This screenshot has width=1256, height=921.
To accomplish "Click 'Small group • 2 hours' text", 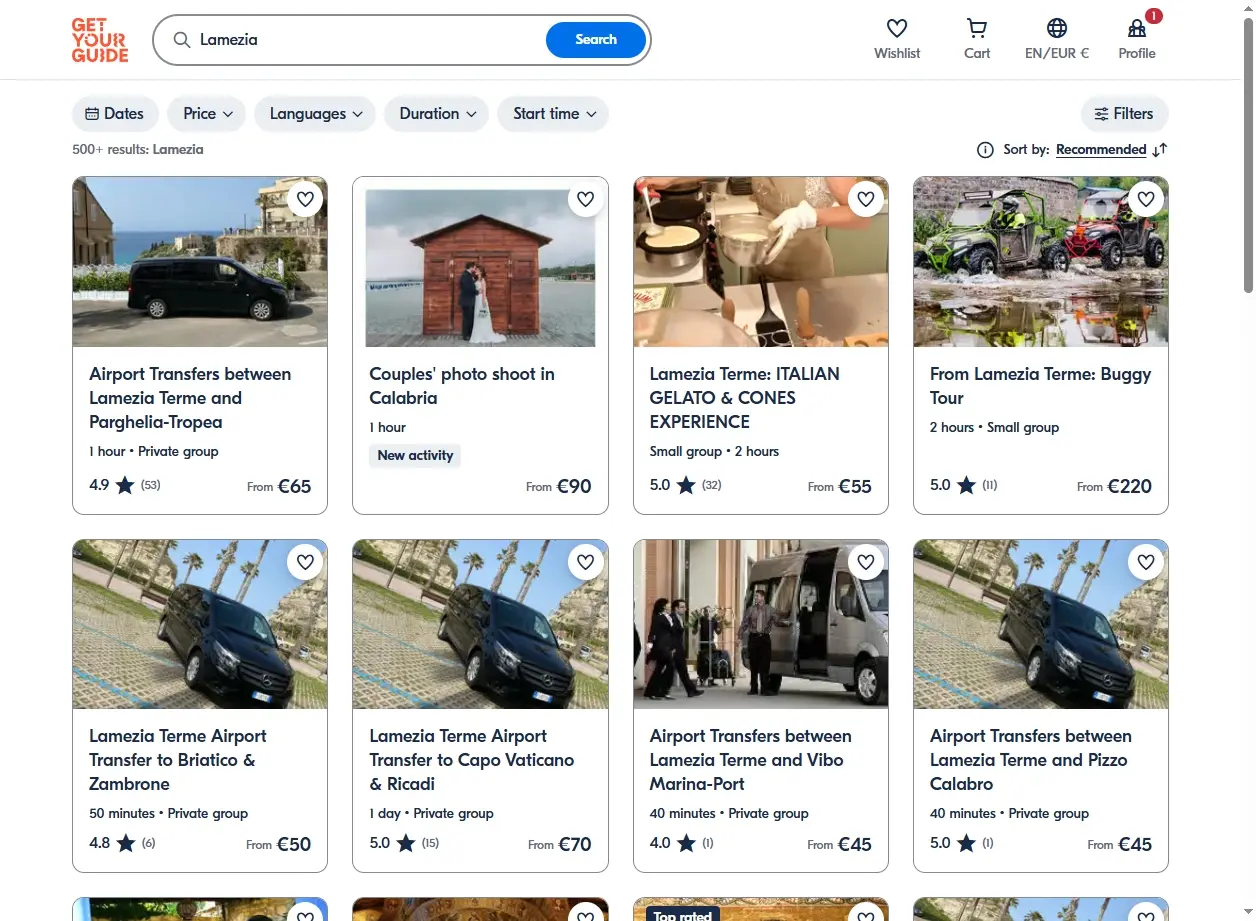I will [714, 451].
